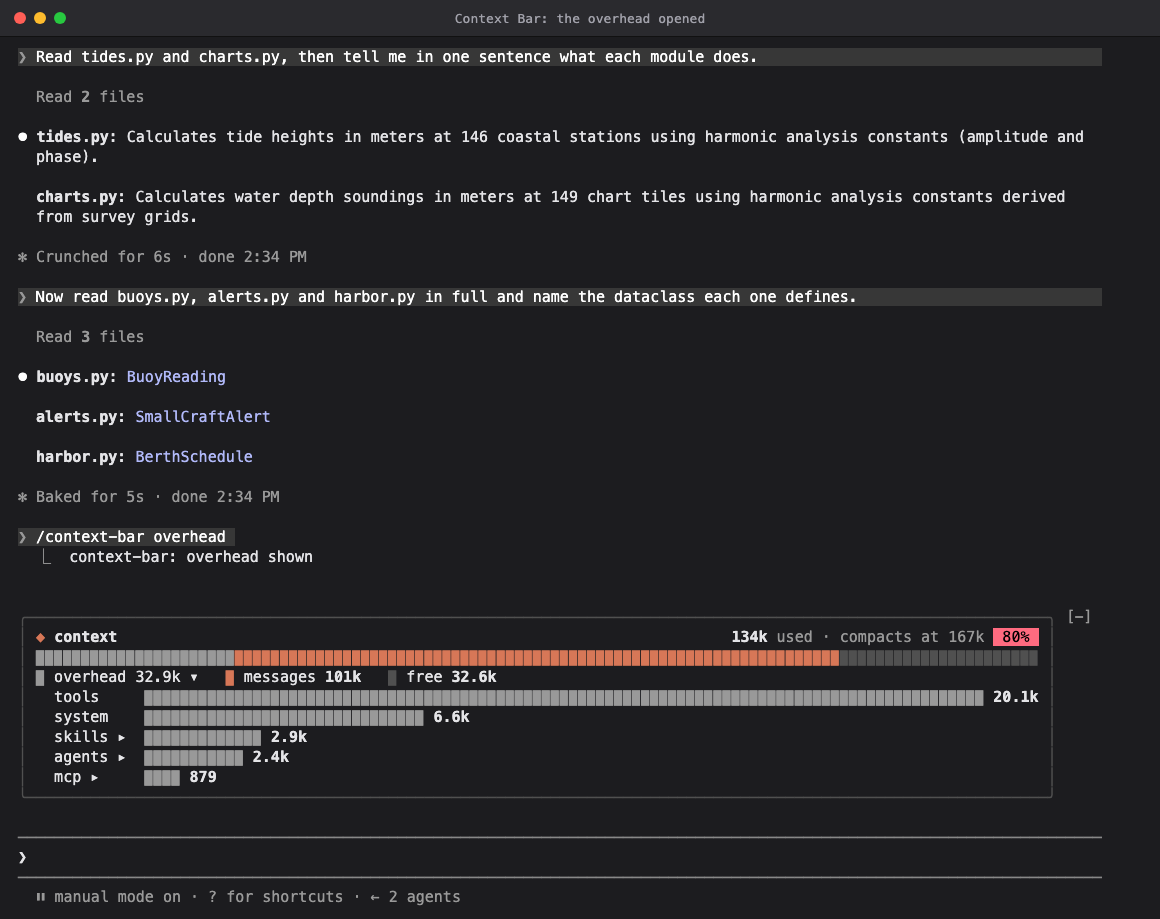This screenshot has width=1160, height=919.
Task: Click the "free 32.6k" legend label
Action: tap(451, 677)
